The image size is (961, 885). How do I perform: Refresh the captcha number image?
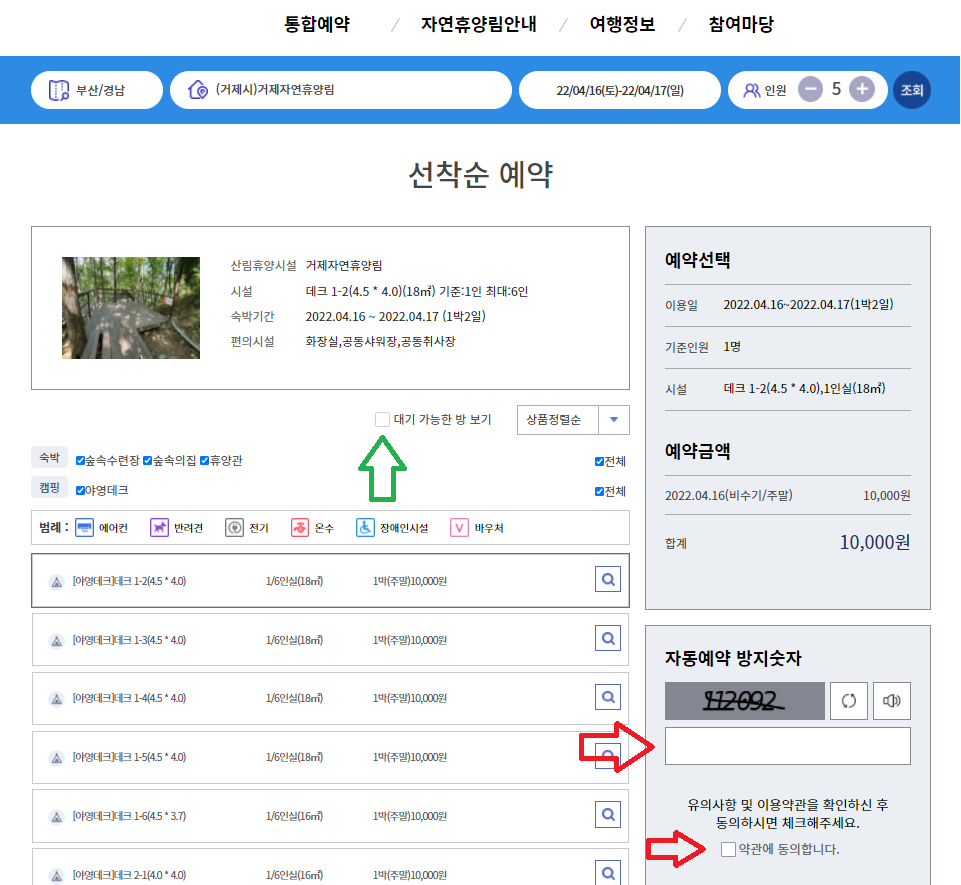849,701
